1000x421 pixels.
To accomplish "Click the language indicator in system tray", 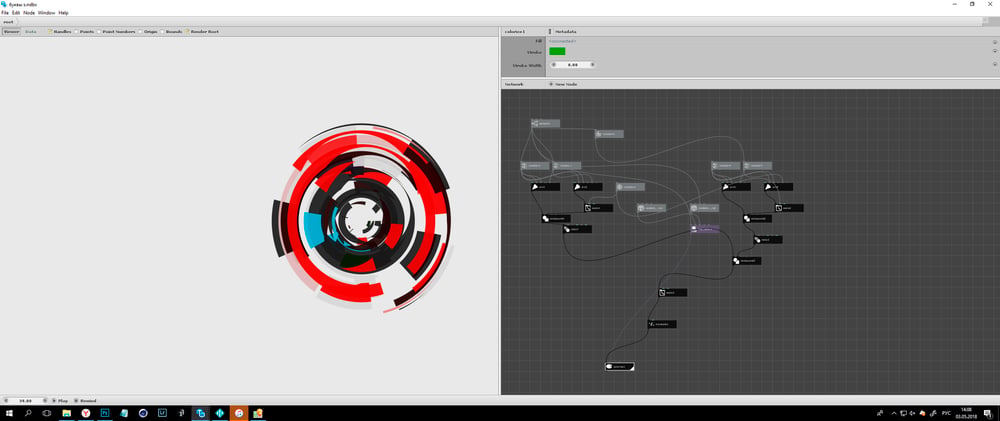I will 946,413.
